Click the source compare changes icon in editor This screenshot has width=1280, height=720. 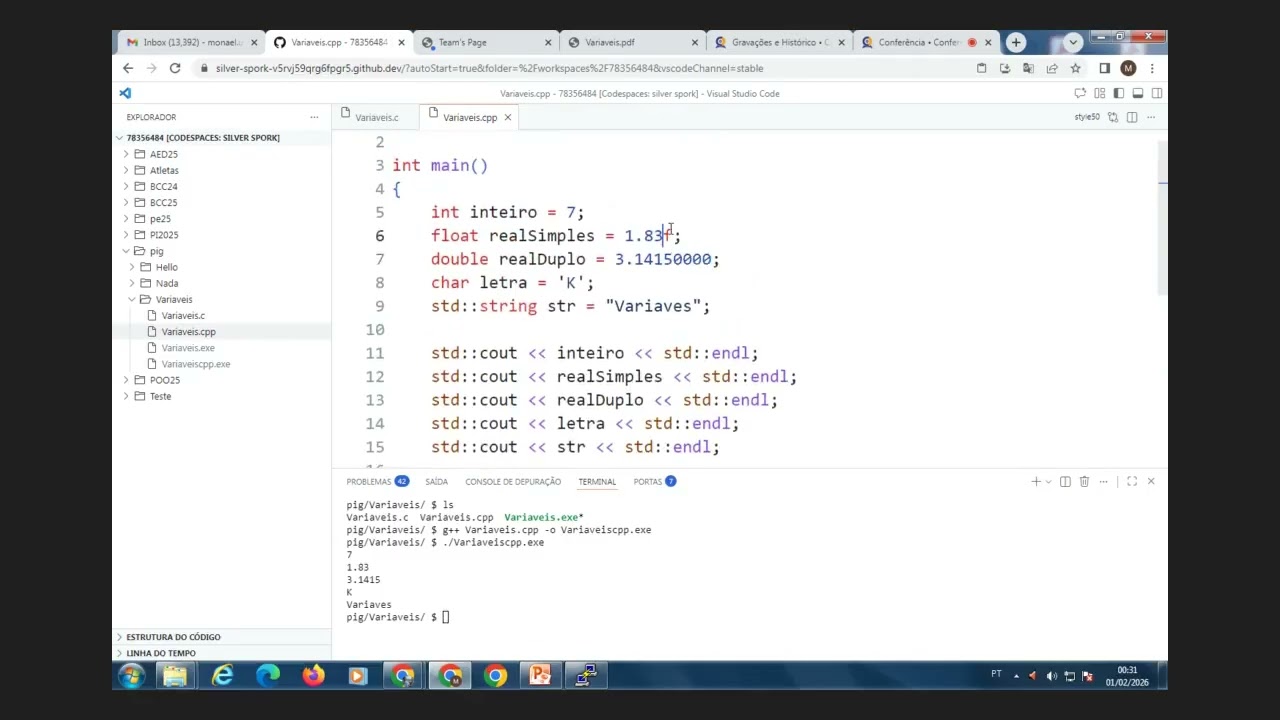[x=1113, y=117]
